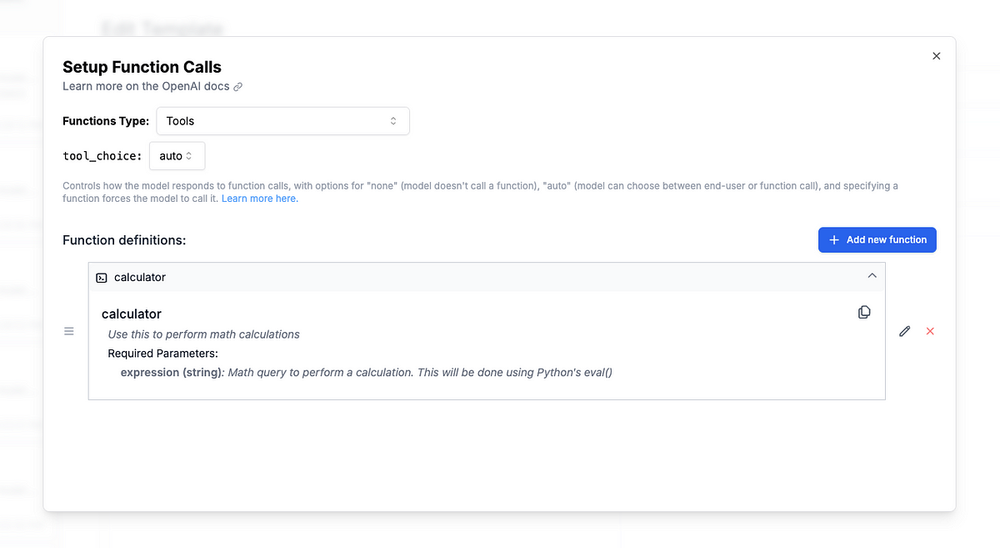Select the calculator function title text
Viewport: 1000px width, 548px height.
pos(131,314)
